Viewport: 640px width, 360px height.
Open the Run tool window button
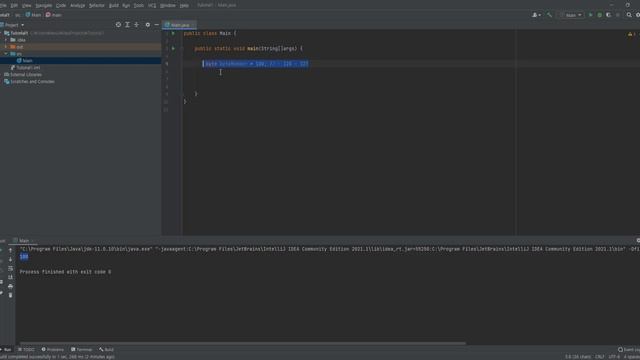click(6, 350)
